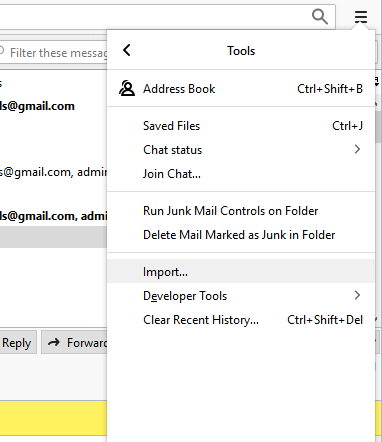Screen dimensions: 382x442
Task: Open Clear Recent History...
Action: [241, 320]
